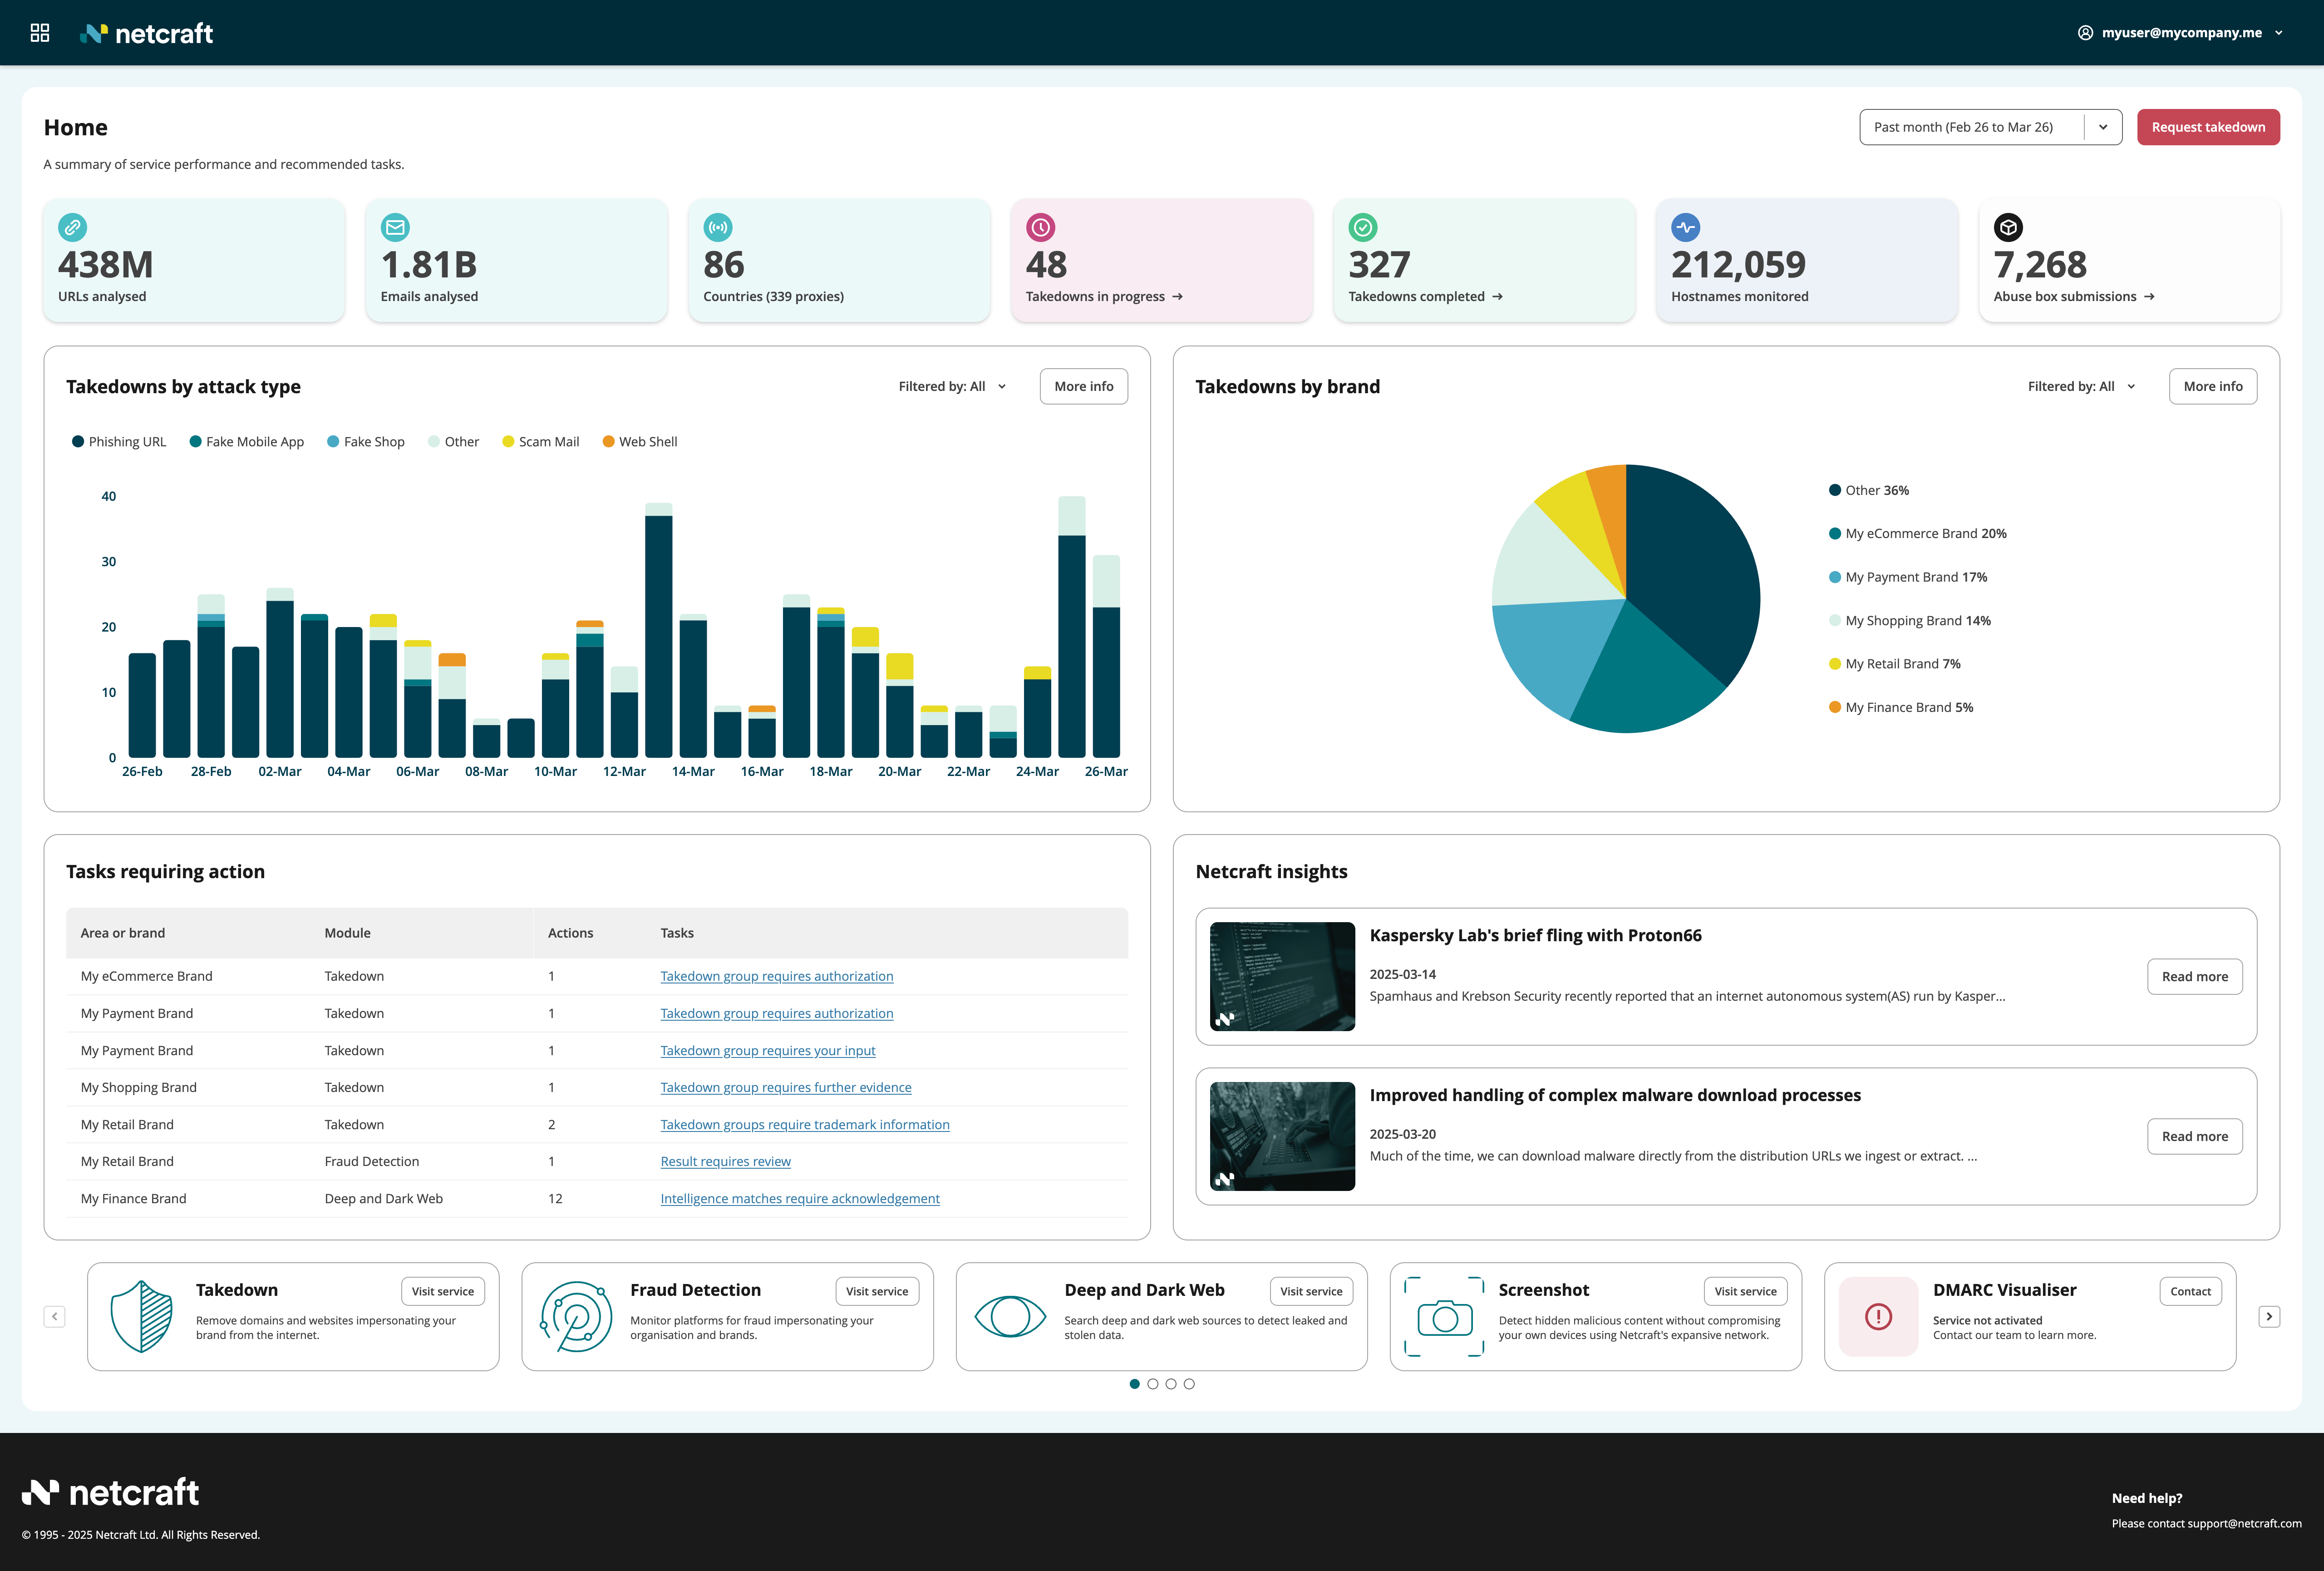Click the Deep and Dark Web eye icon

1009,1316
